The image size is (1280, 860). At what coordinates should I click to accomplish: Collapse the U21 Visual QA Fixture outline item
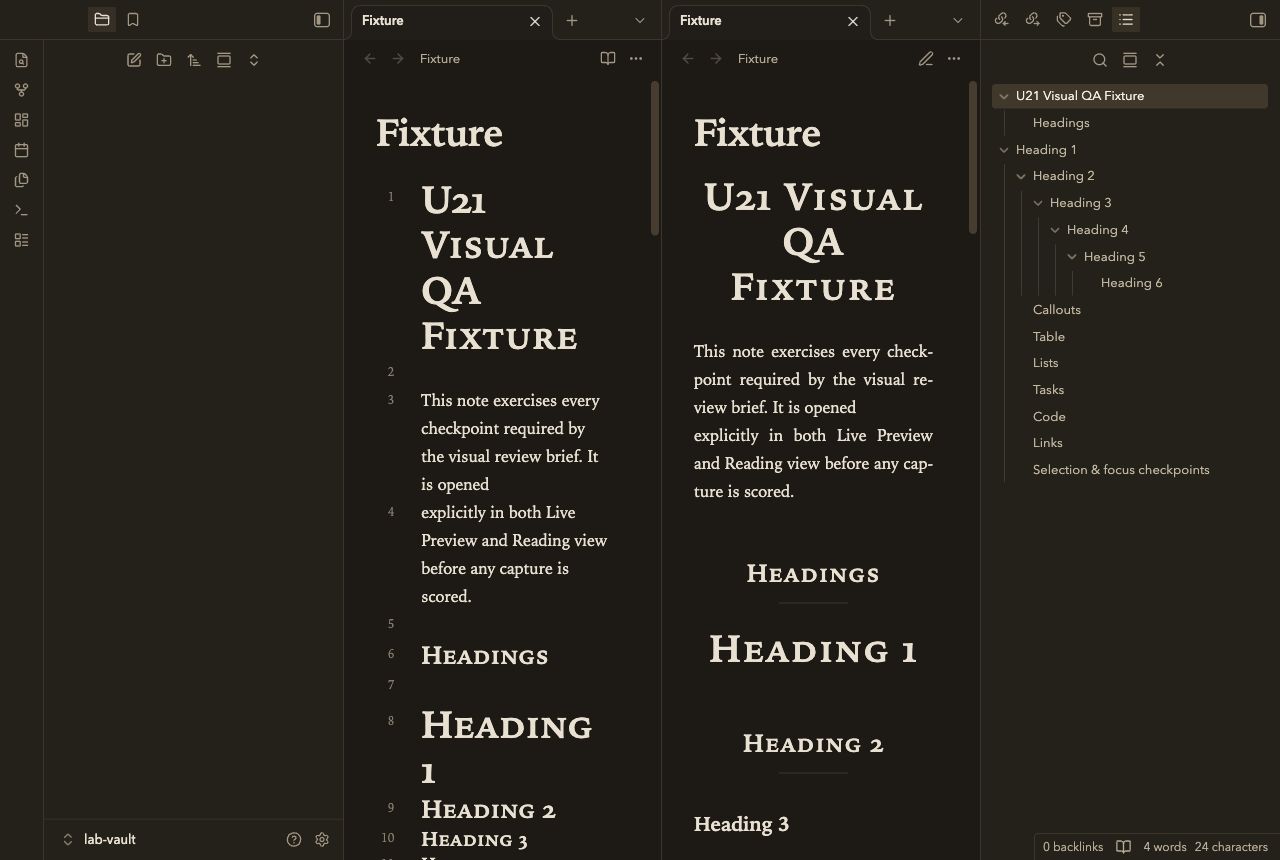1004,96
